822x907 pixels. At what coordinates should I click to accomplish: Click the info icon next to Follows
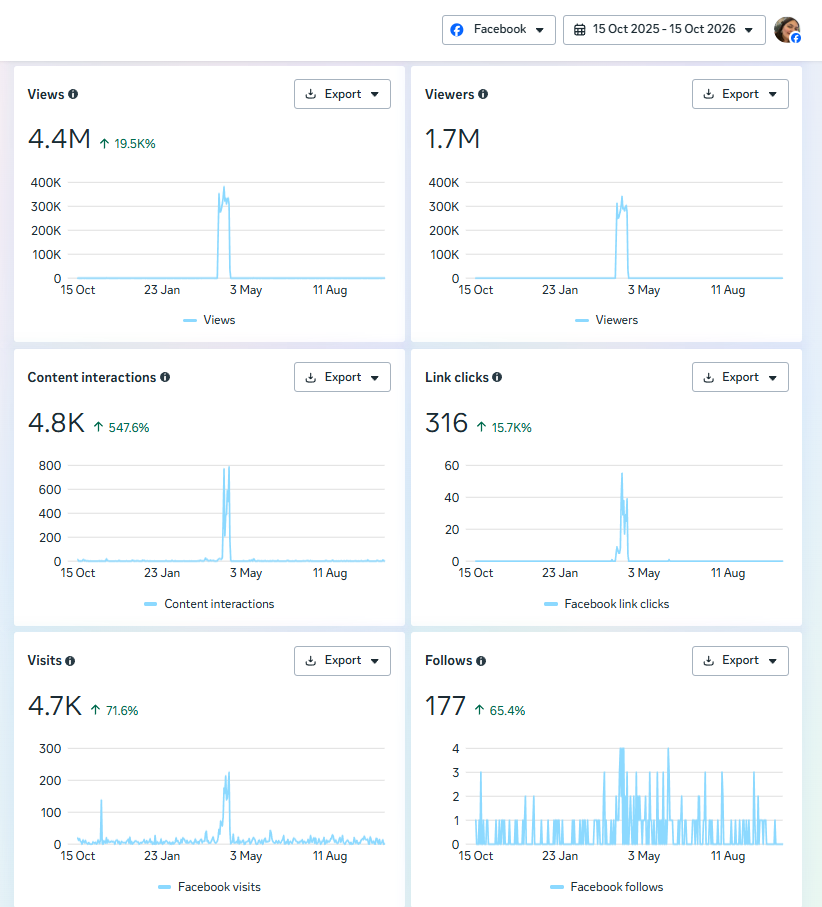(481, 661)
